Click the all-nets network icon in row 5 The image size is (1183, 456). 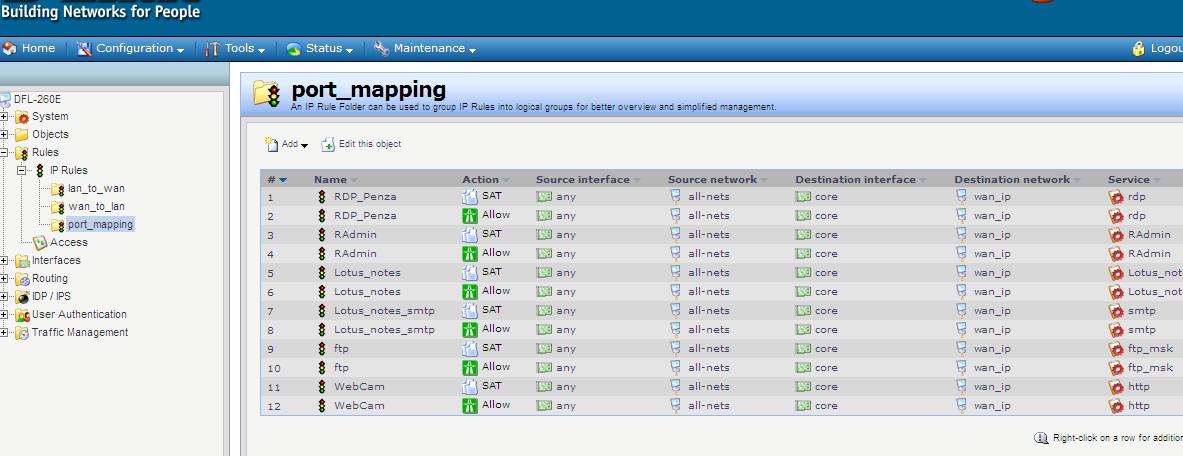pyautogui.click(x=676, y=273)
